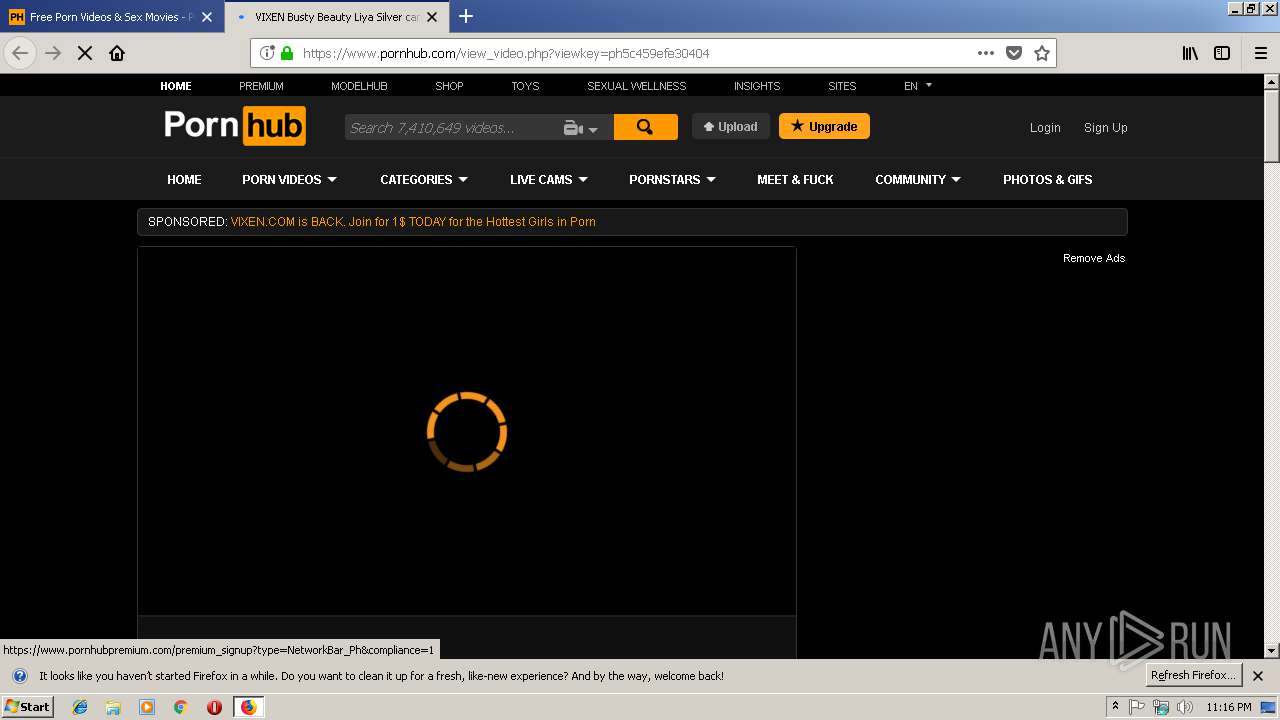Image resolution: width=1280 pixels, height=720 pixels.
Task: Click the volume speaker tray icon
Action: 1185,707
